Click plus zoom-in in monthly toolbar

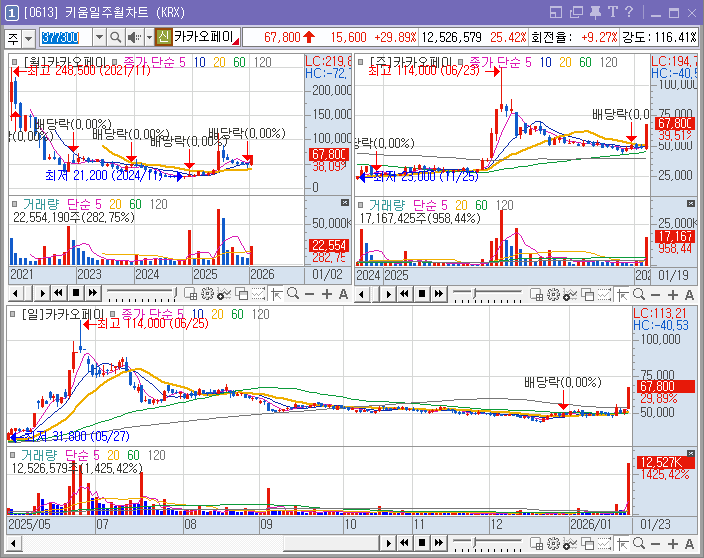327,294
